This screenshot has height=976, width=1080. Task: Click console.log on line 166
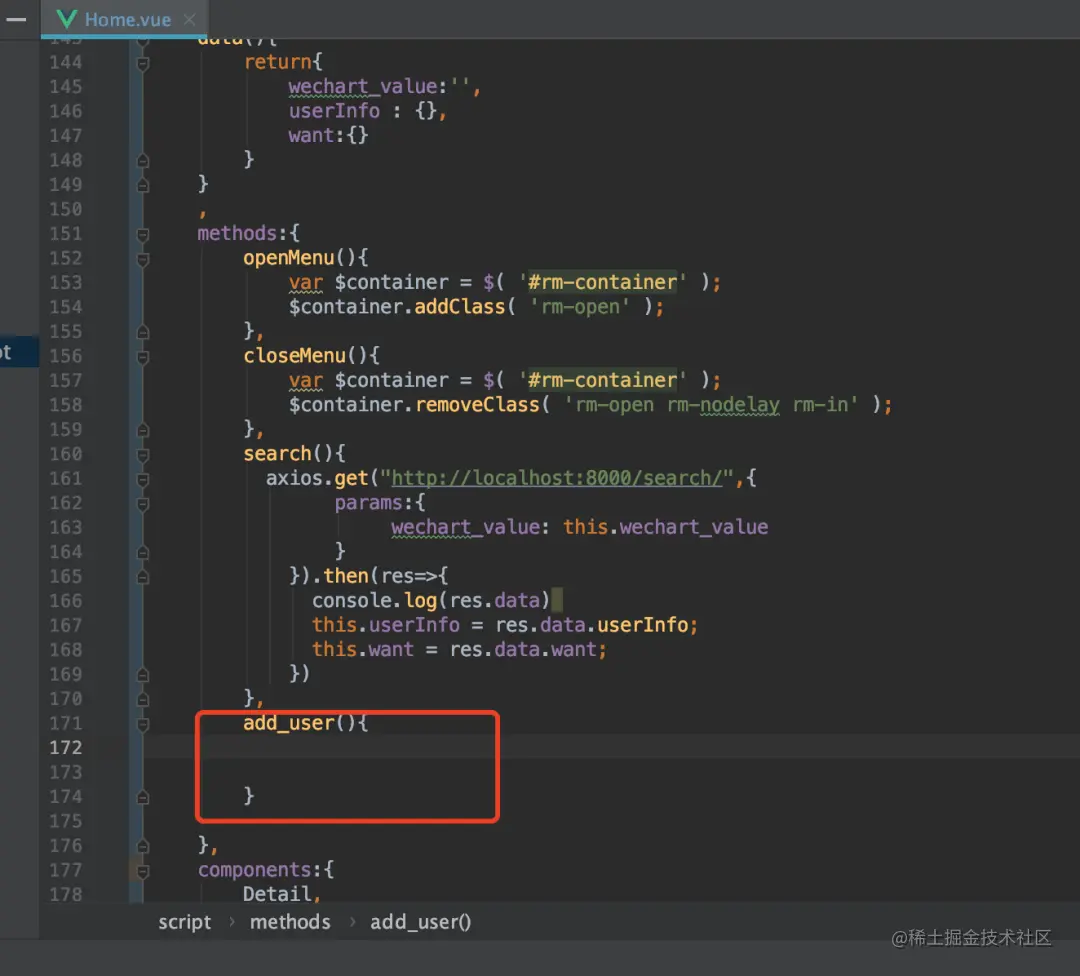(374, 600)
